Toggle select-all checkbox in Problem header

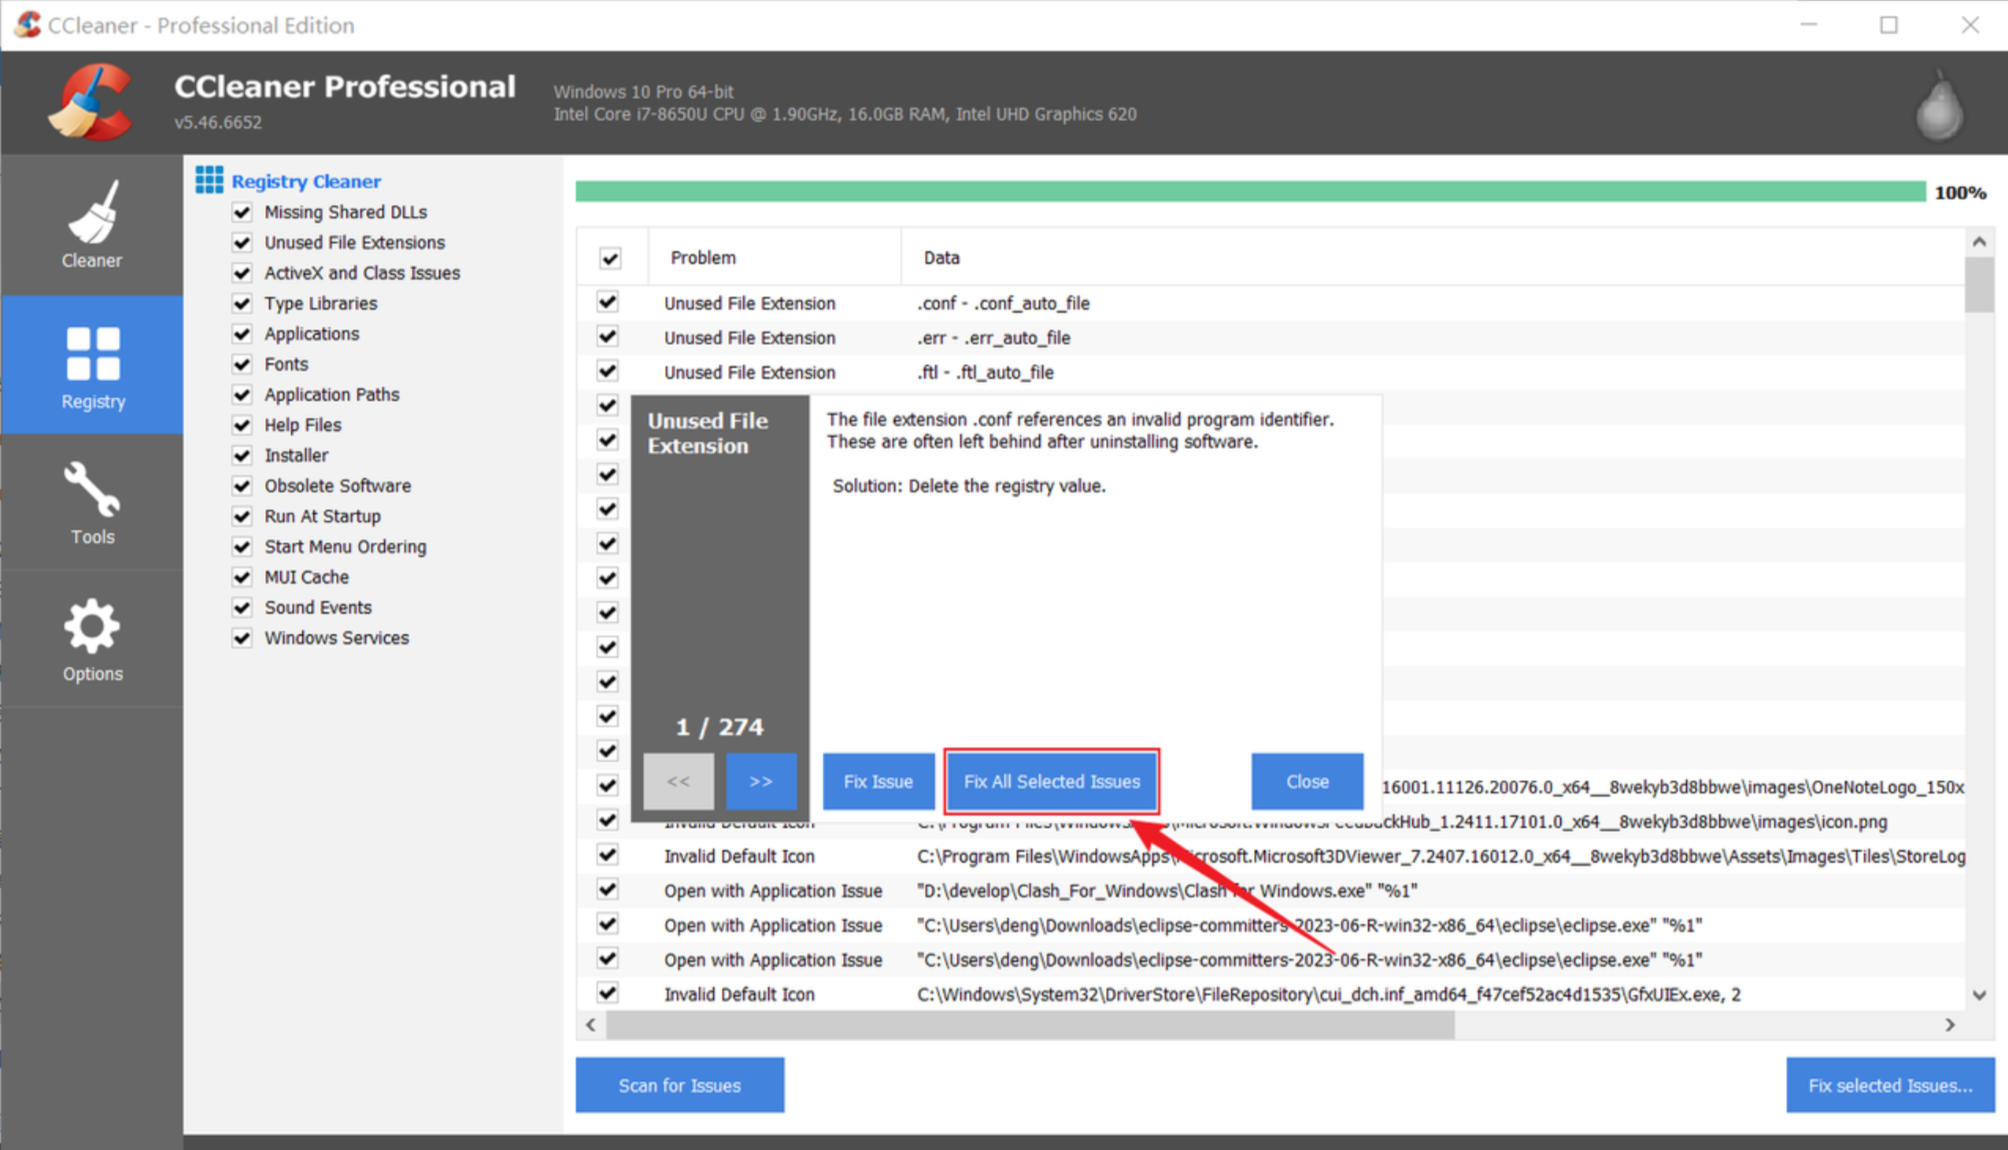(x=610, y=258)
